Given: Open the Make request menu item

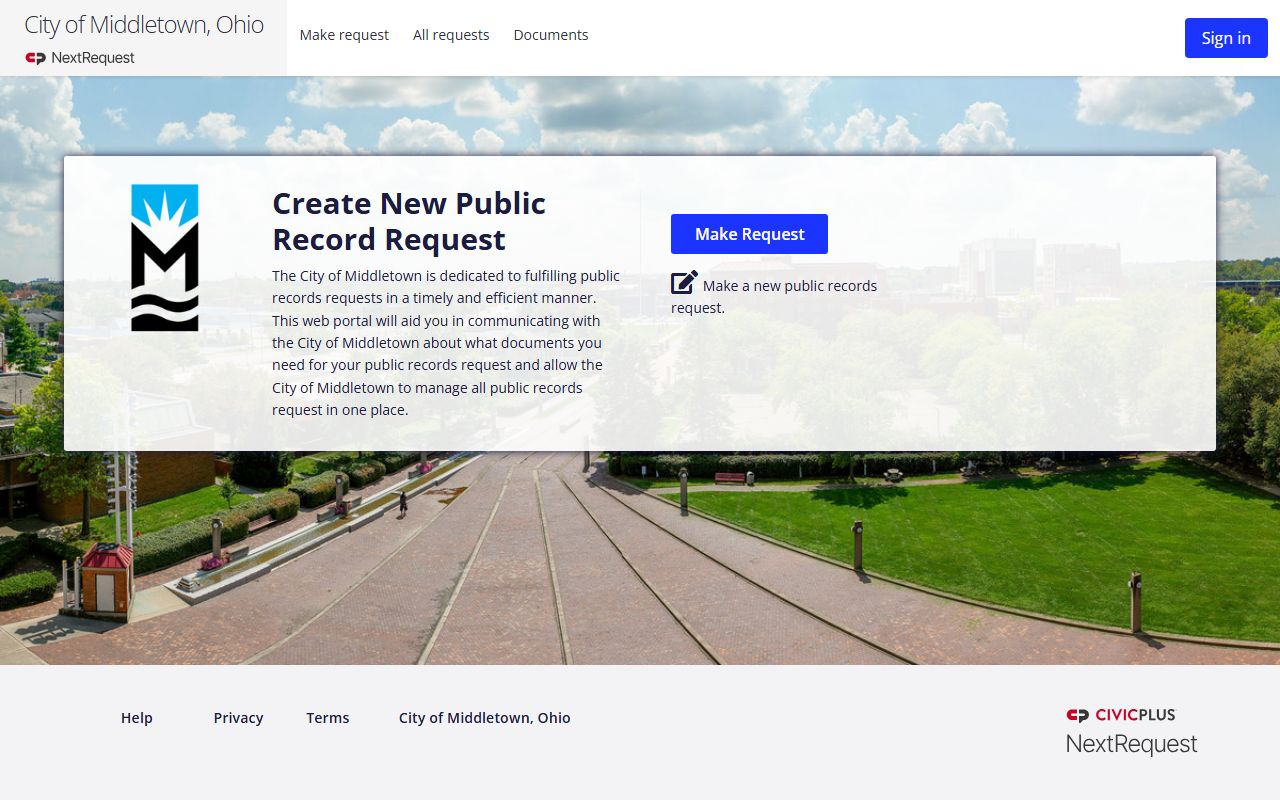Looking at the screenshot, I should [x=344, y=35].
